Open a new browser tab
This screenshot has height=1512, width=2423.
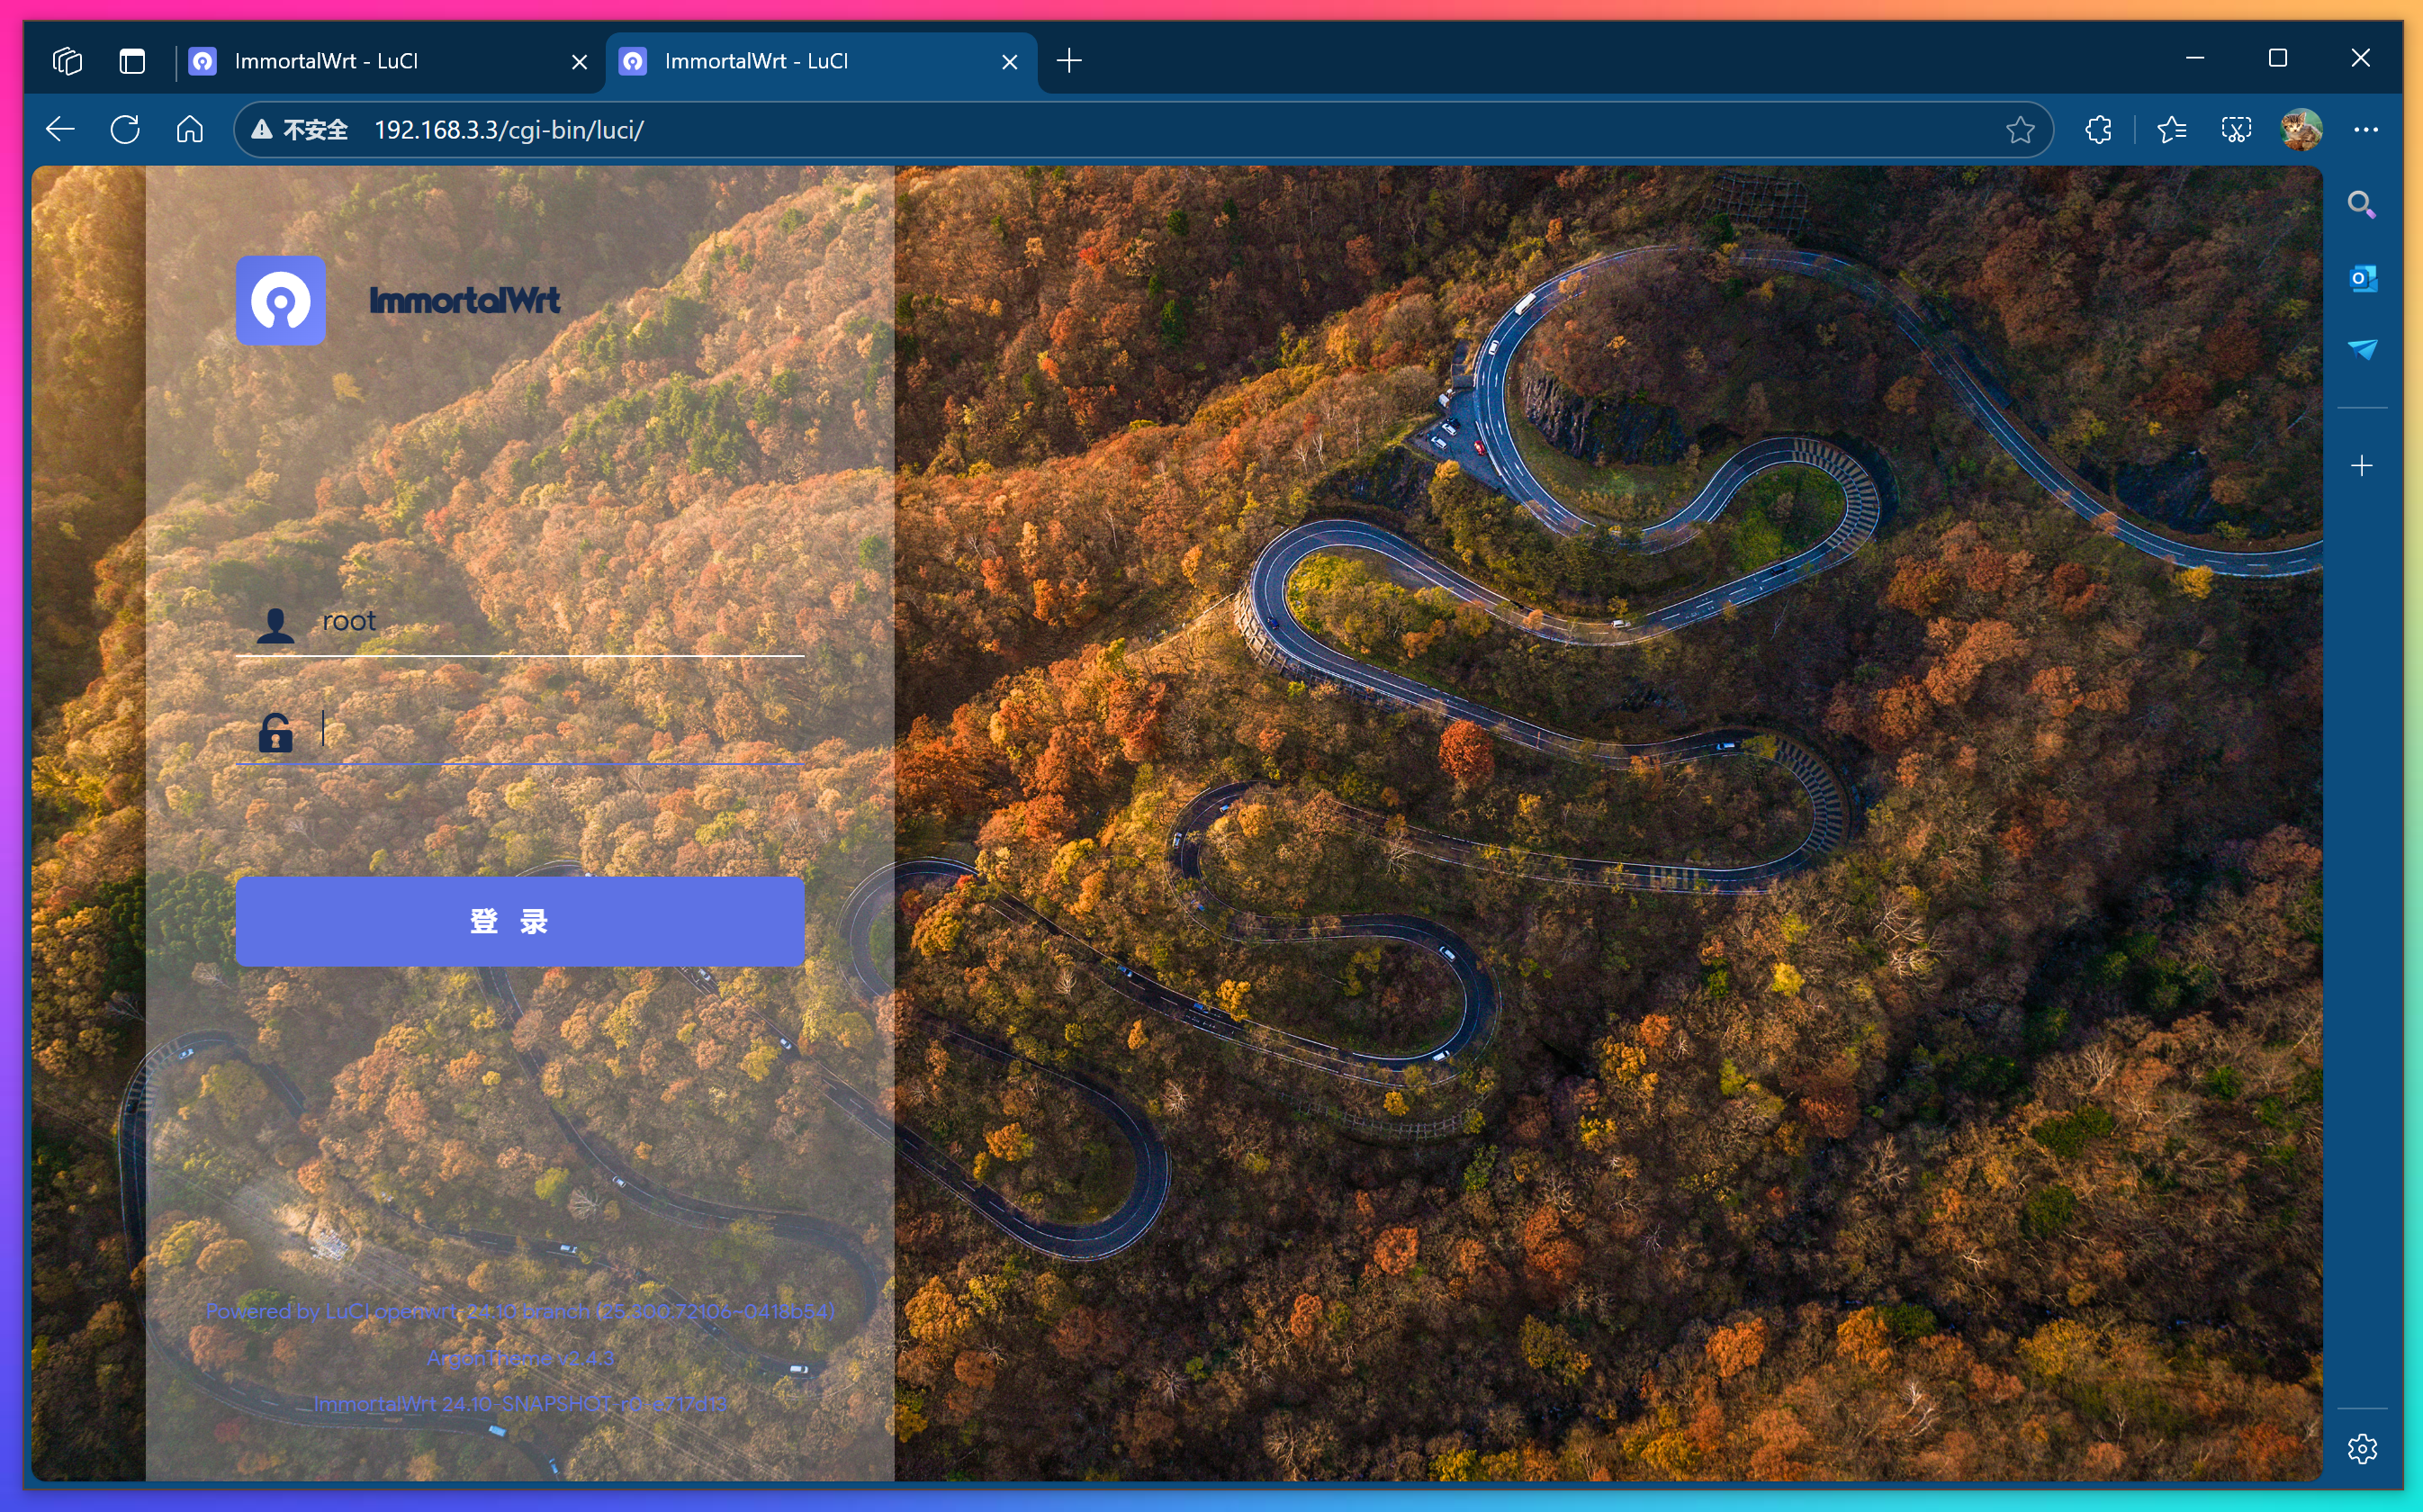point(1069,61)
